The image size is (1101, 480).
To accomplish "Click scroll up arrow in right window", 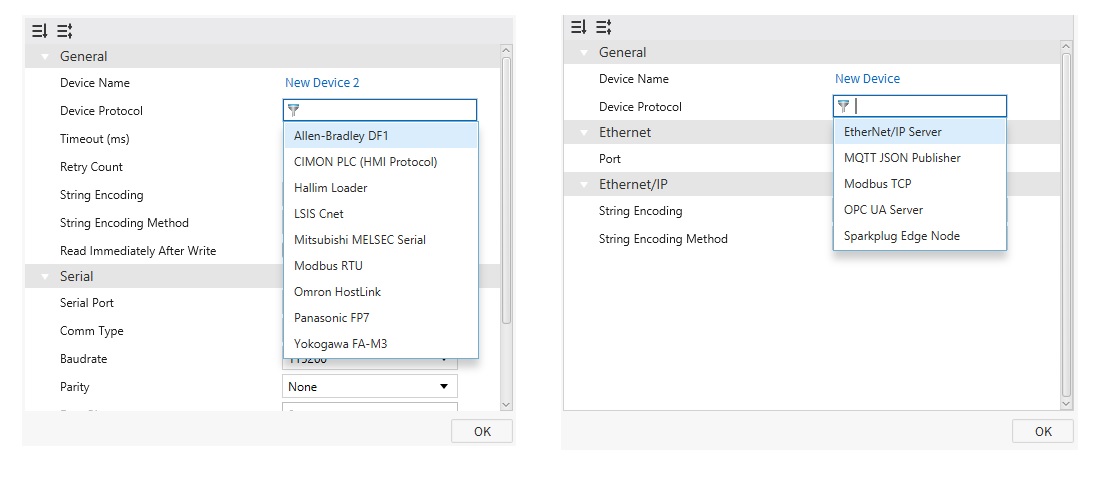I will click(1067, 46).
